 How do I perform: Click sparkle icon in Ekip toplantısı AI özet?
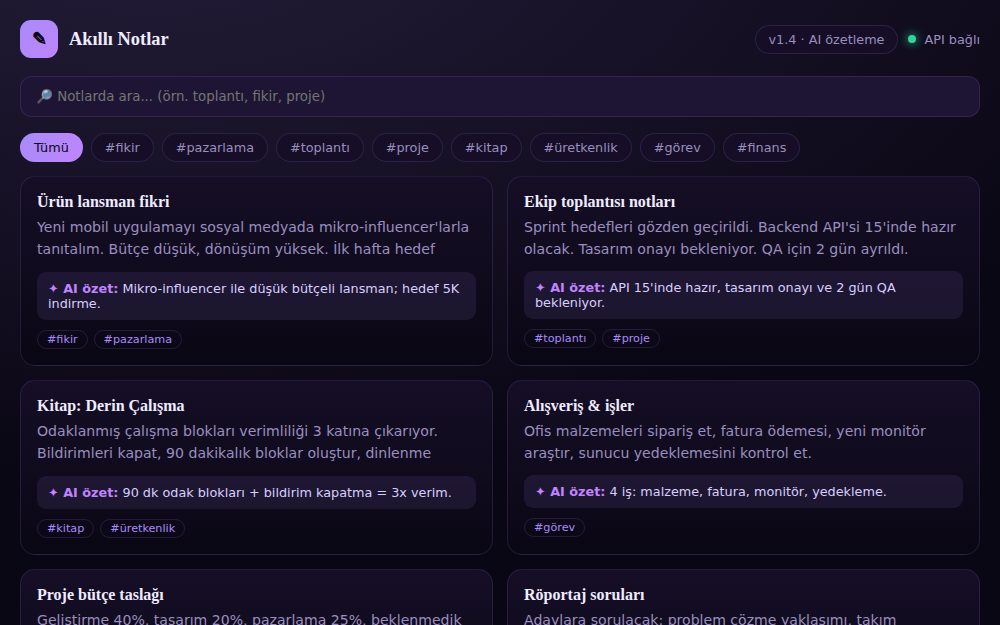point(540,288)
